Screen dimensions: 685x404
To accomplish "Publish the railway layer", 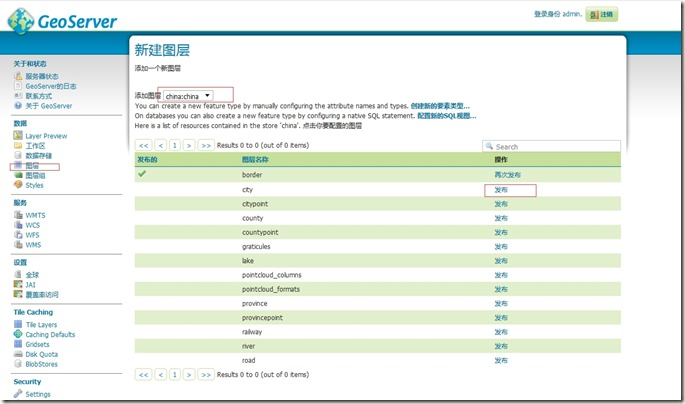I will [501, 332].
